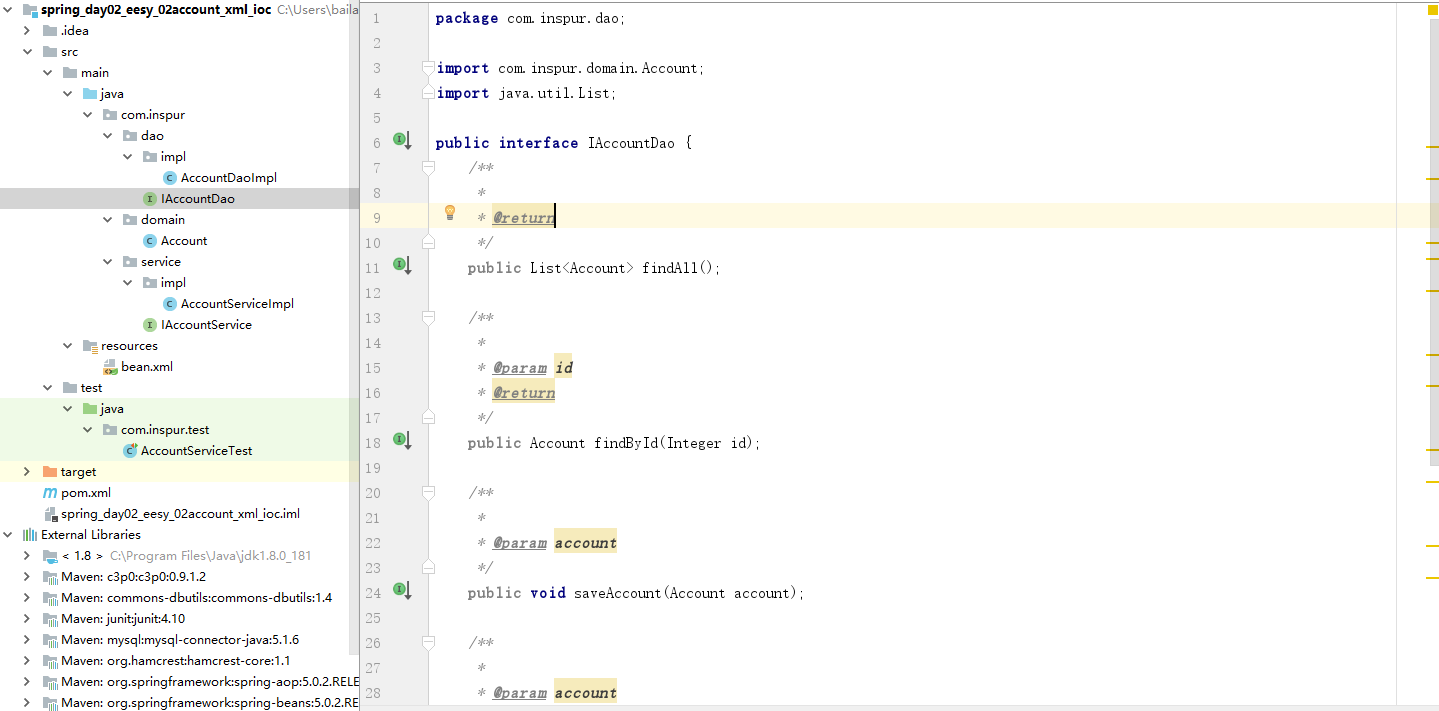
Task: Click the test java source root folder icon
Action: point(90,409)
